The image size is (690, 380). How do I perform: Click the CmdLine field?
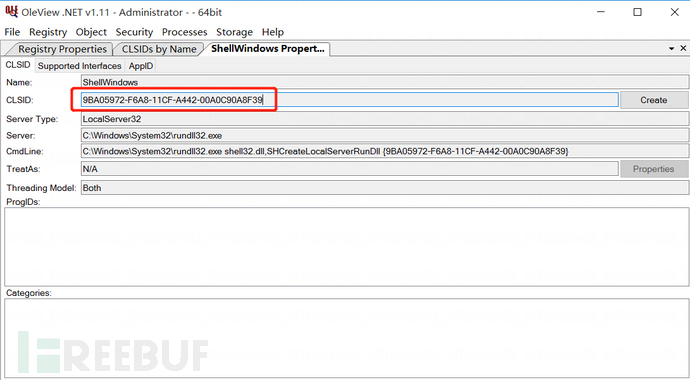click(x=385, y=151)
